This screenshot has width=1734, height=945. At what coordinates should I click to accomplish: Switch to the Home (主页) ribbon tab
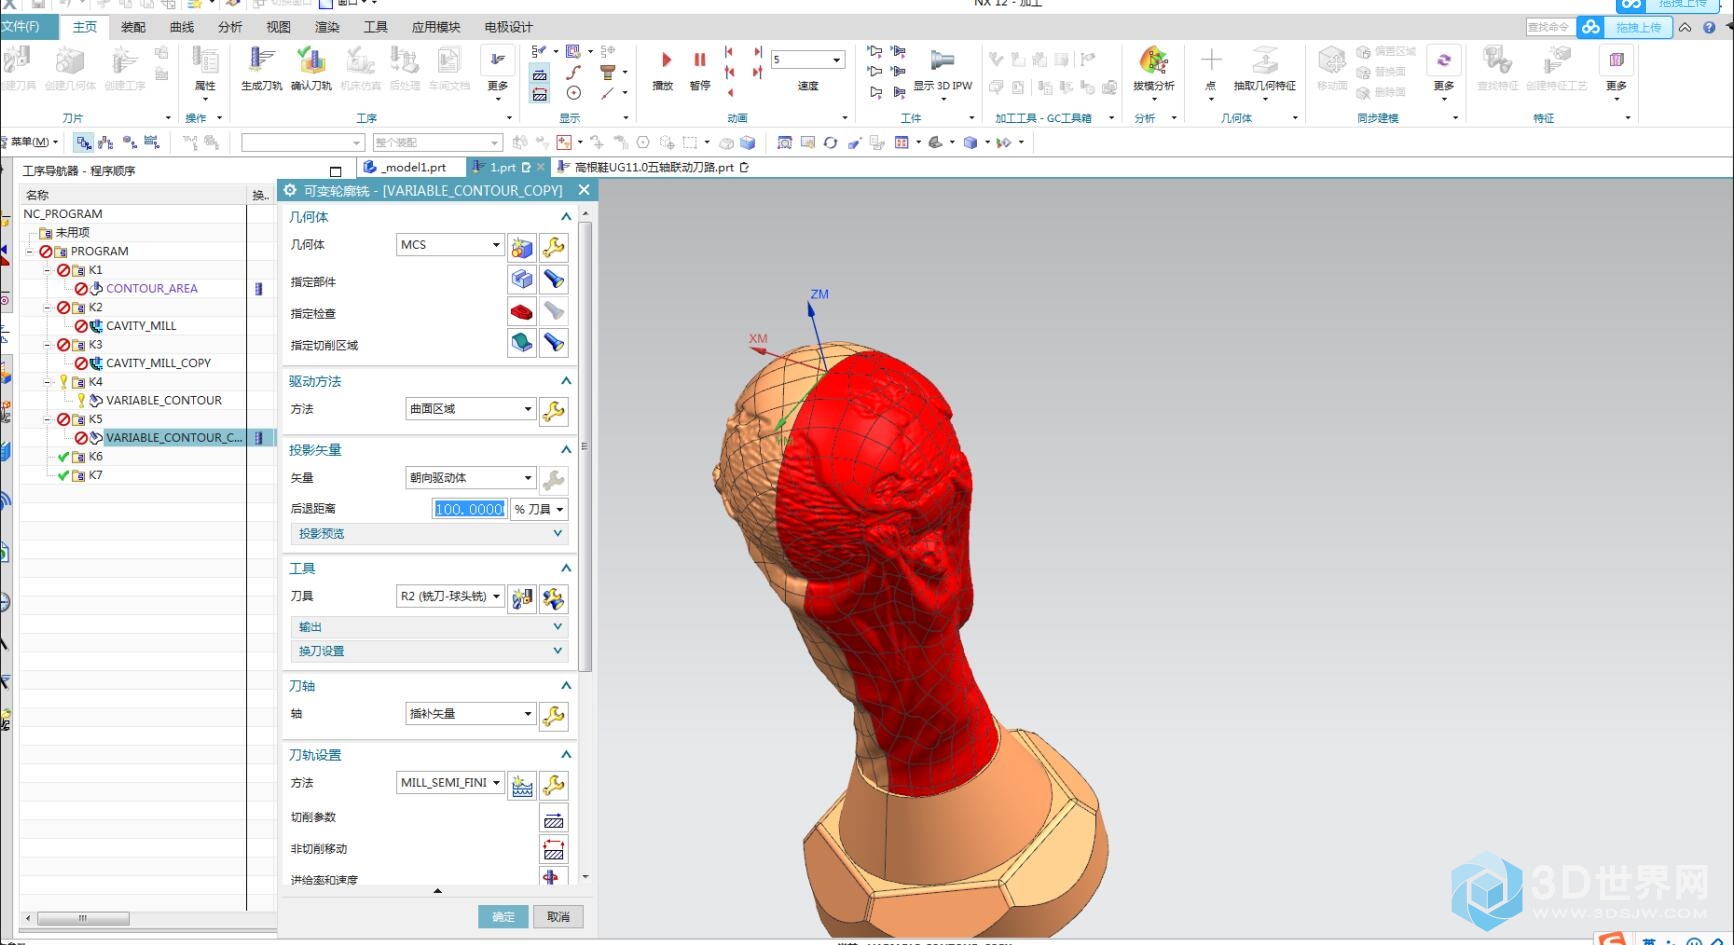(85, 27)
